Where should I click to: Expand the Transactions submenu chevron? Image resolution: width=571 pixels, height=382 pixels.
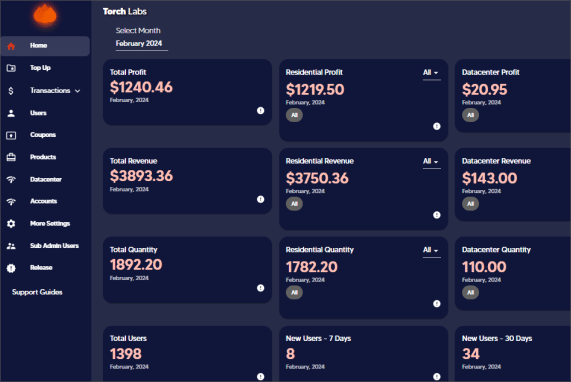pos(78,91)
